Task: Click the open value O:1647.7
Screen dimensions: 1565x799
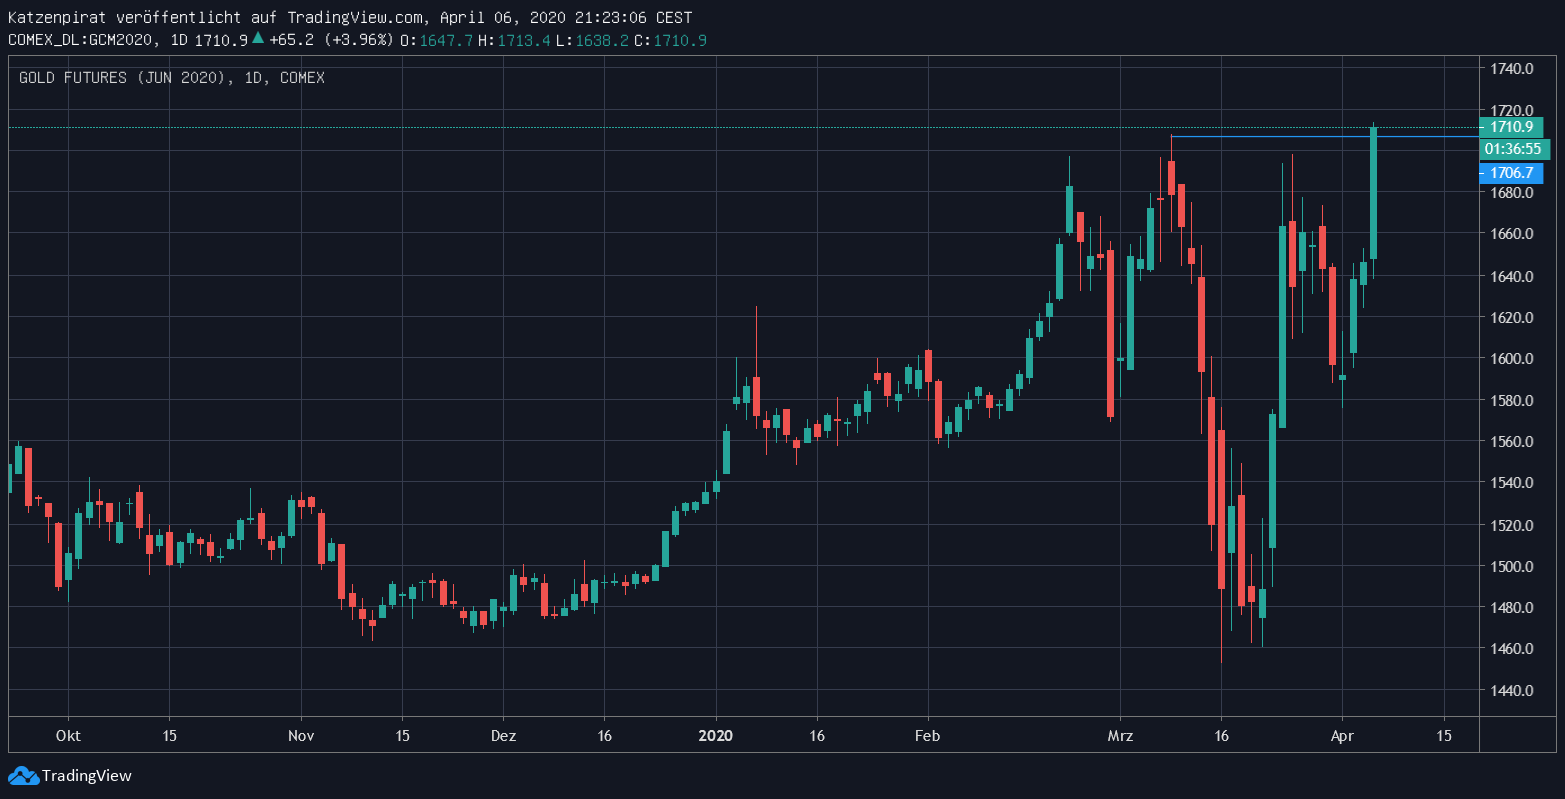Action: 437,40
